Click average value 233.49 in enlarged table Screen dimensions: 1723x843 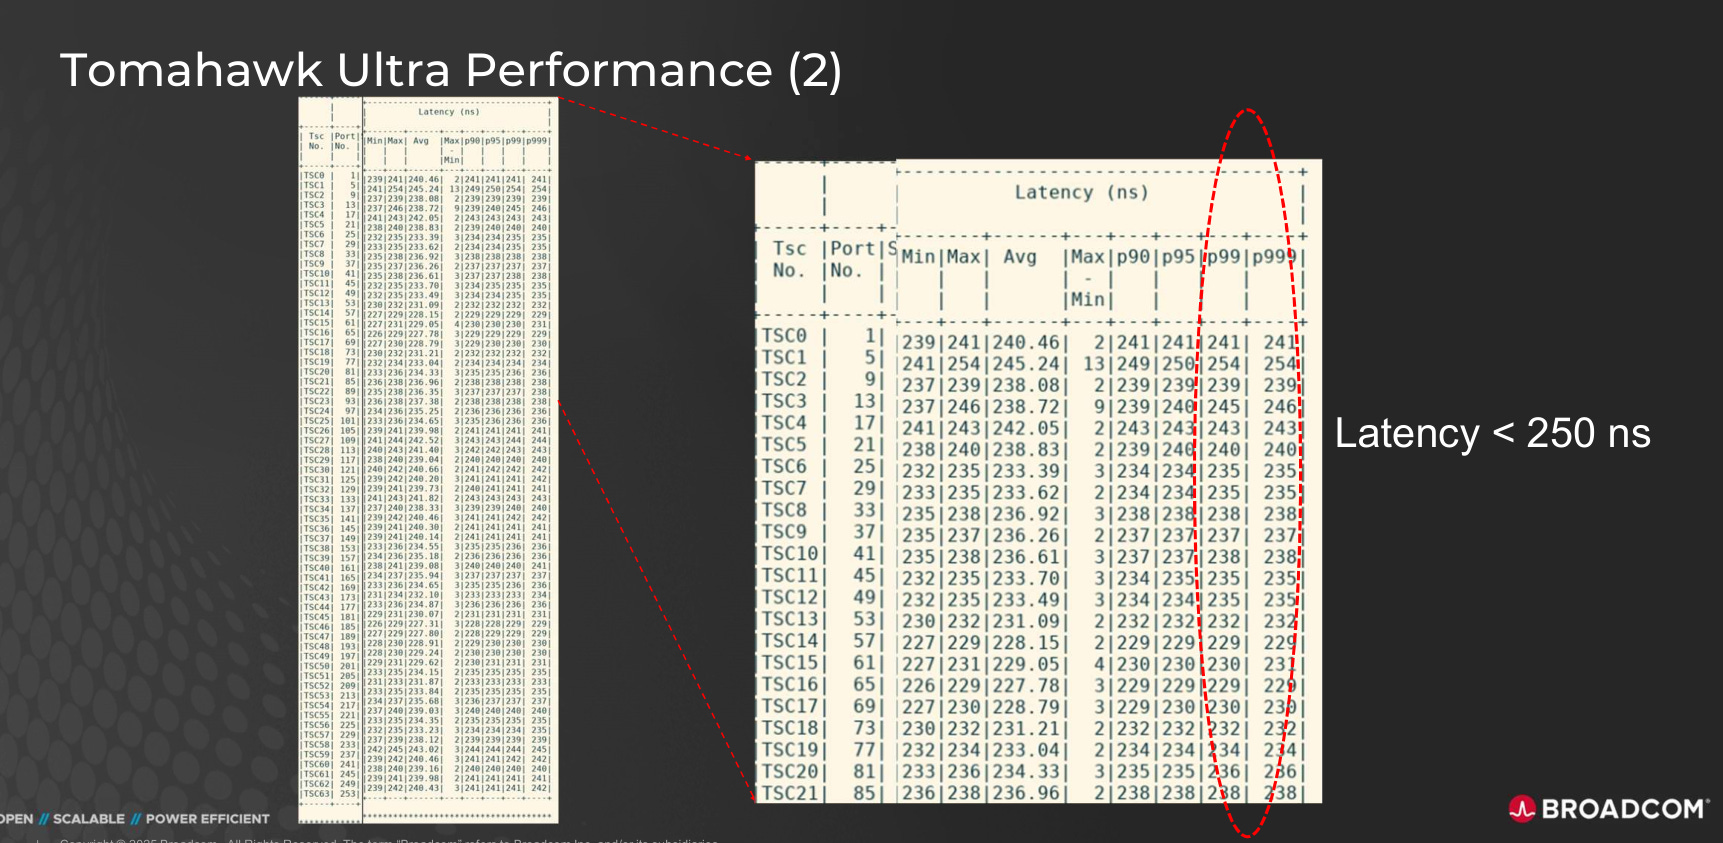1026,600
